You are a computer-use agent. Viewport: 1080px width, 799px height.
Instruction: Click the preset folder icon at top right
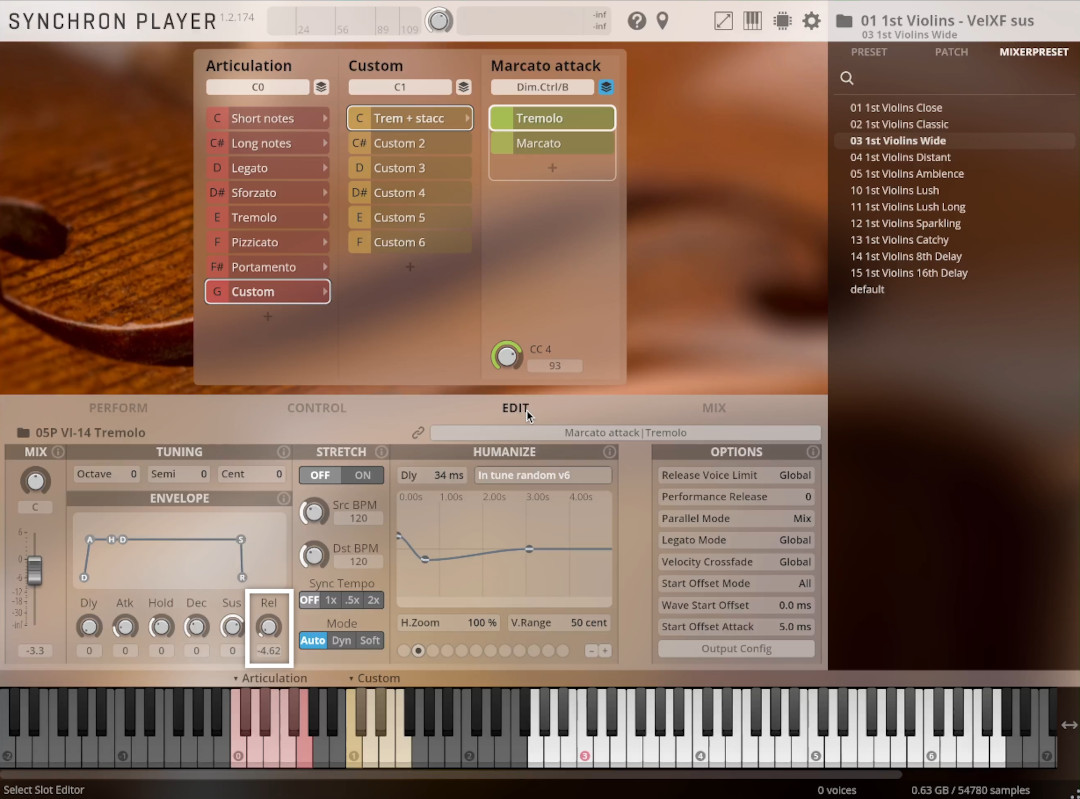point(844,21)
